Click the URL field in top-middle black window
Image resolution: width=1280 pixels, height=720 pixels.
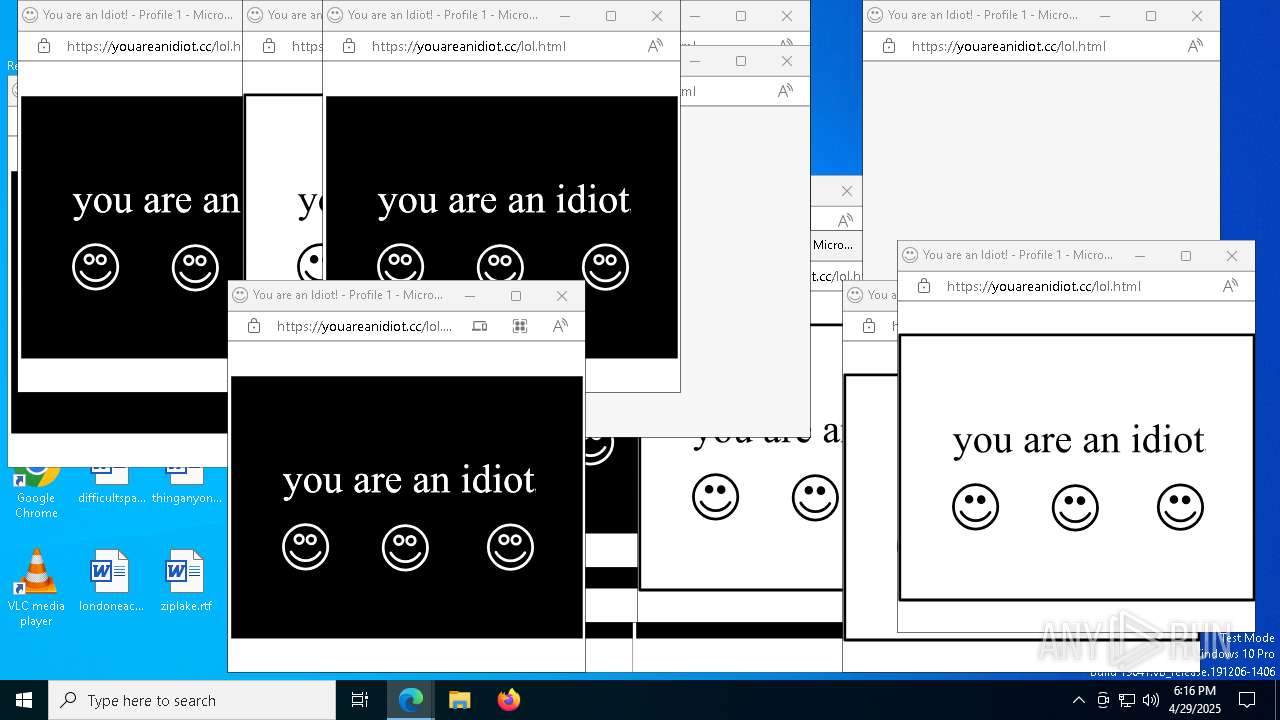pyautogui.click(x=468, y=46)
